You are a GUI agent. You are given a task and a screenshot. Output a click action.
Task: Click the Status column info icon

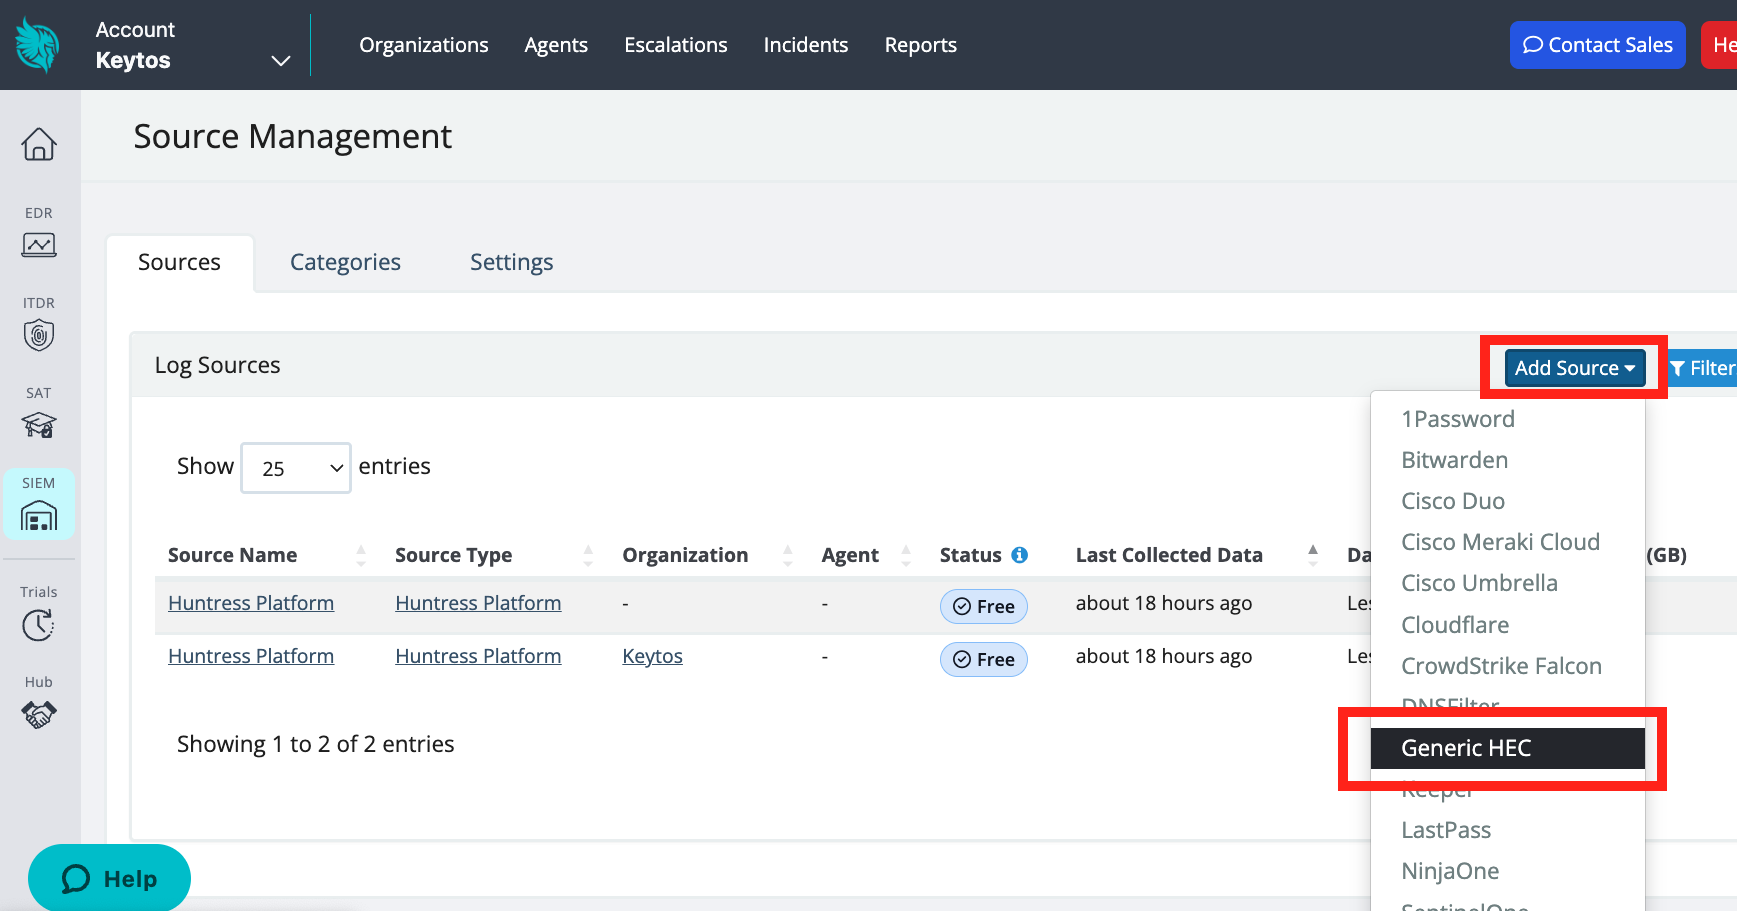pyautogui.click(x=1020, y=554)
